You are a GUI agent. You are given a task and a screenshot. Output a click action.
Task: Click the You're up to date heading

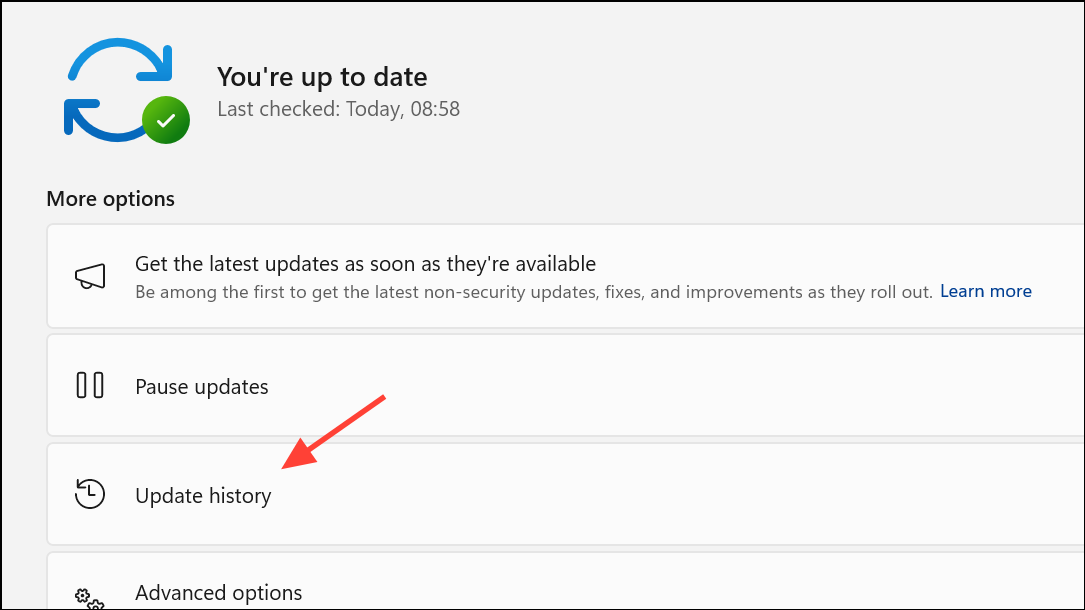pyautogui.click(x=322, y=76)
